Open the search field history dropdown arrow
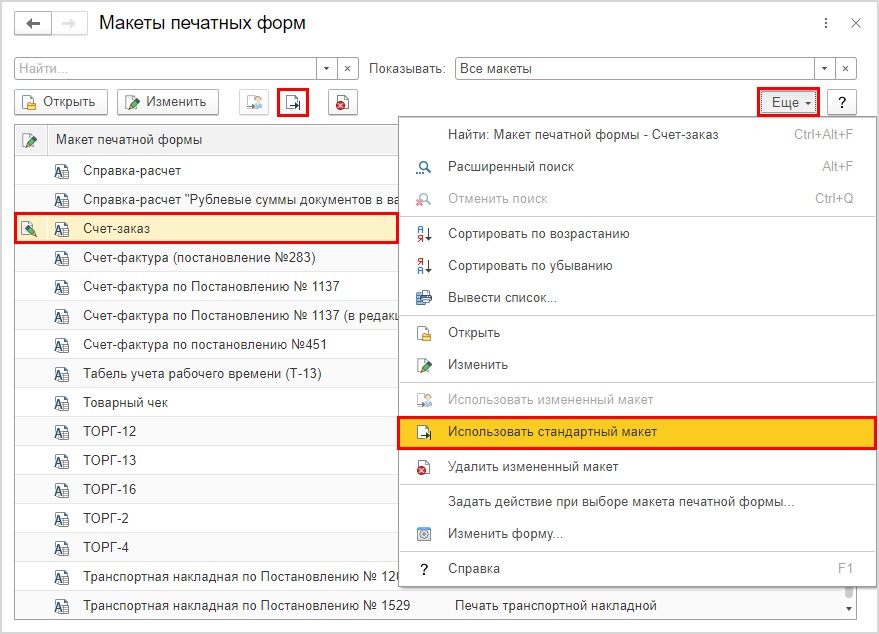 pyautogui.click(x=326, y=68)
